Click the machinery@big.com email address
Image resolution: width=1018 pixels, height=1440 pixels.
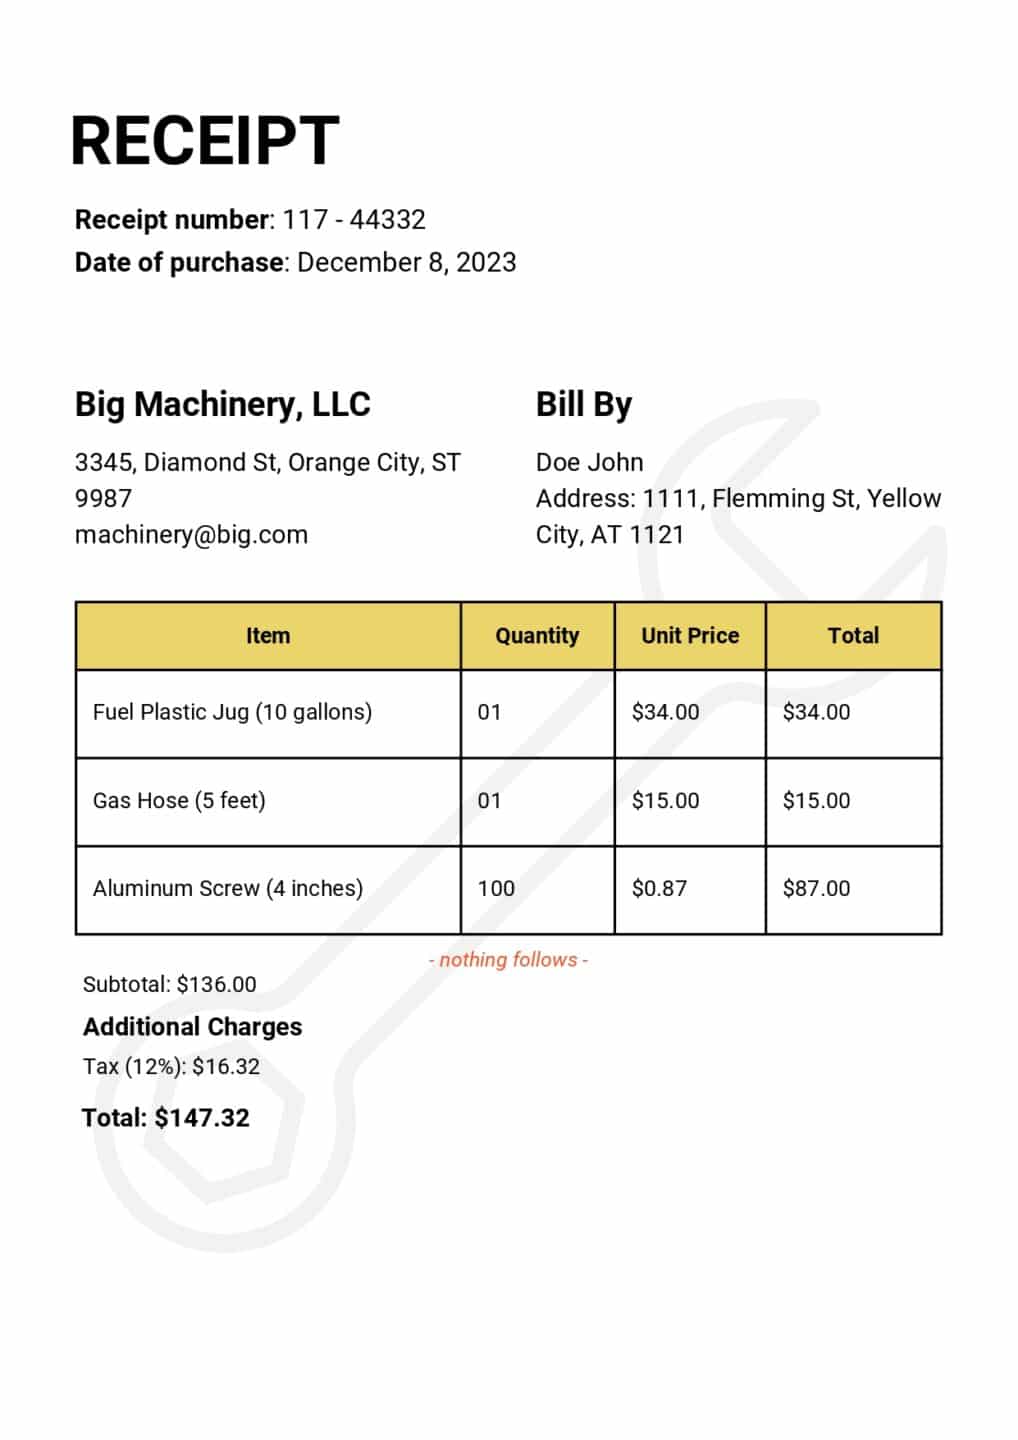tap(191, 535)
